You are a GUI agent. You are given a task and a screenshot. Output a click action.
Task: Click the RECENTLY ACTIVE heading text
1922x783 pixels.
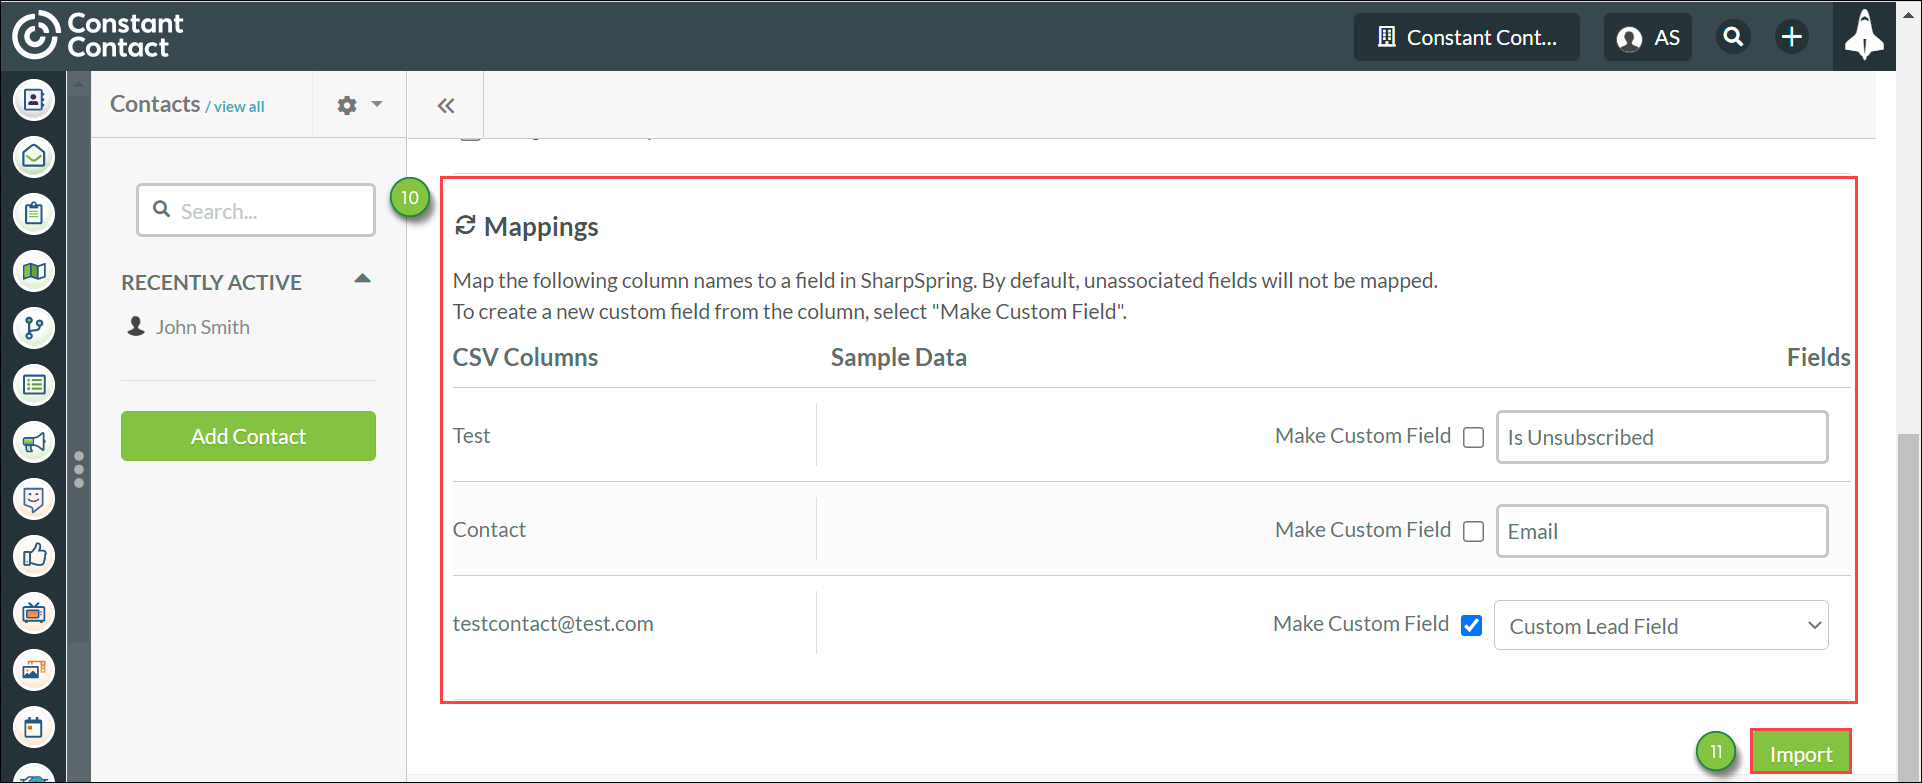point(211,282)
